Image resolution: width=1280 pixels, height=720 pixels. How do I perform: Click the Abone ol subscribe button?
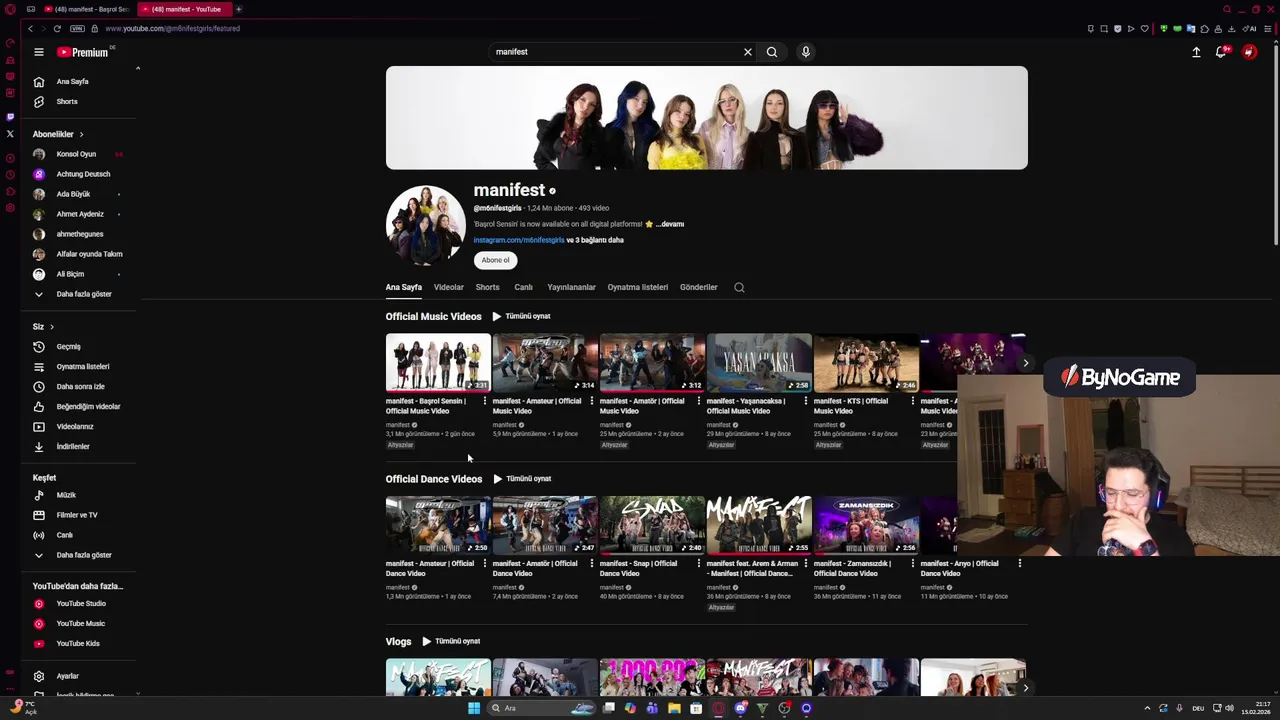(495, 260)
